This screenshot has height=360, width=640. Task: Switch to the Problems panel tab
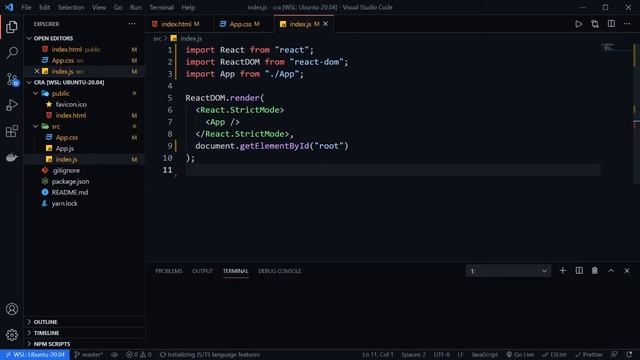pyautogui.click(x=169, y=271)
